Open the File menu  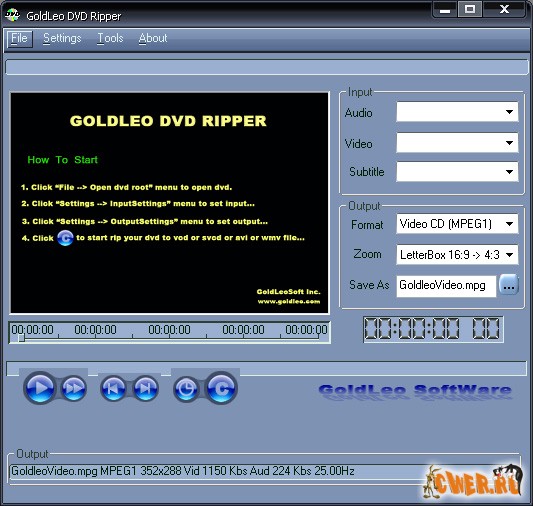pos(19,38)
